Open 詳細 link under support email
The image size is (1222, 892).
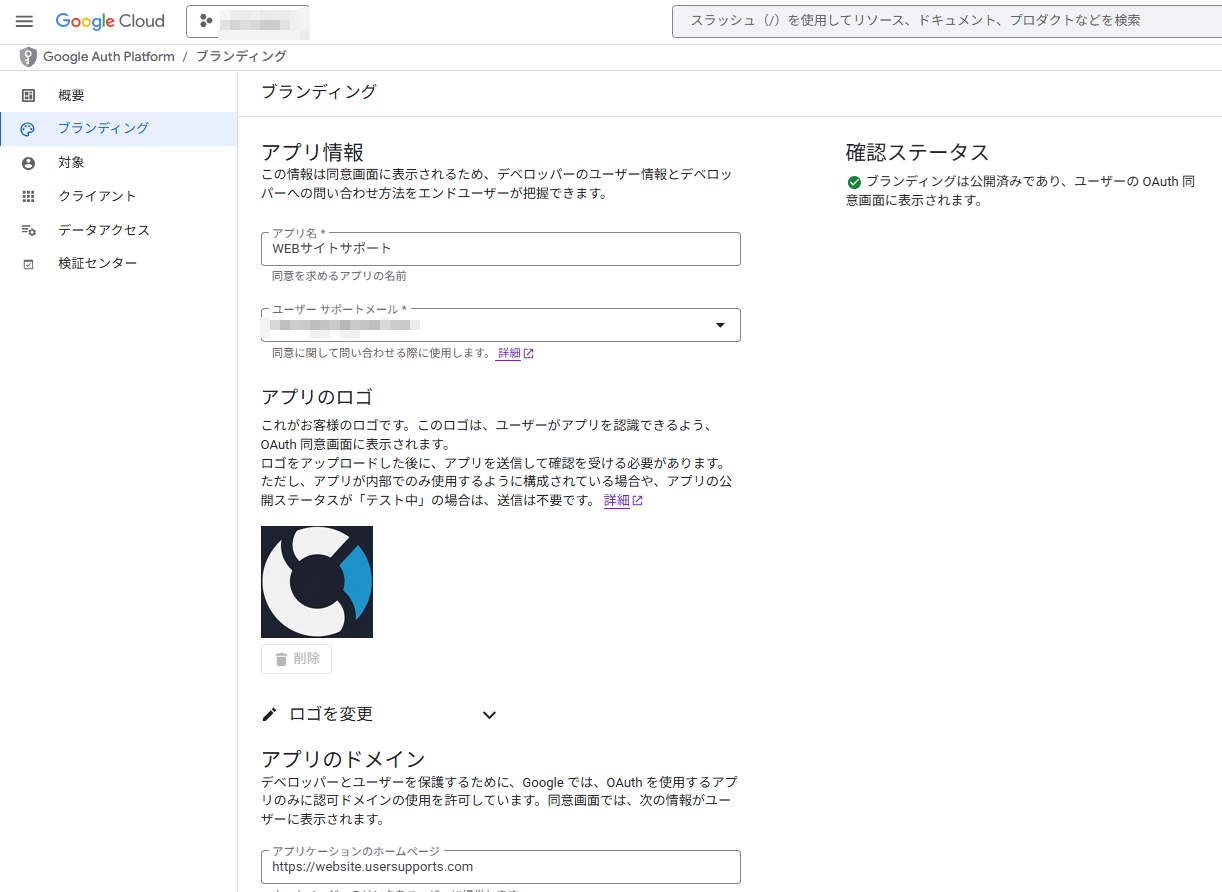(x=515, y=353)
